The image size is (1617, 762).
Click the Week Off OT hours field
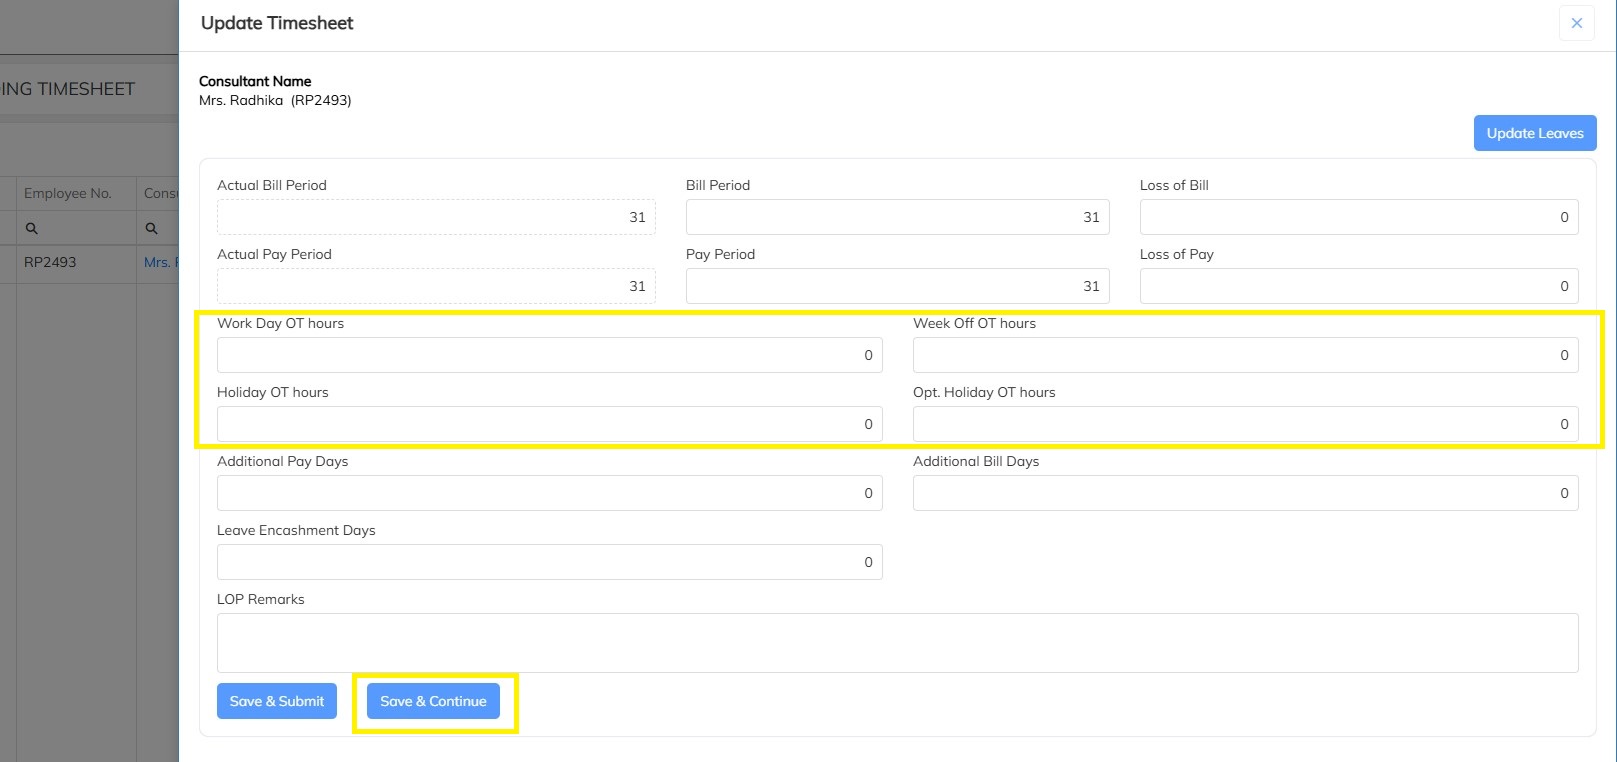(x=1245, y=355)
